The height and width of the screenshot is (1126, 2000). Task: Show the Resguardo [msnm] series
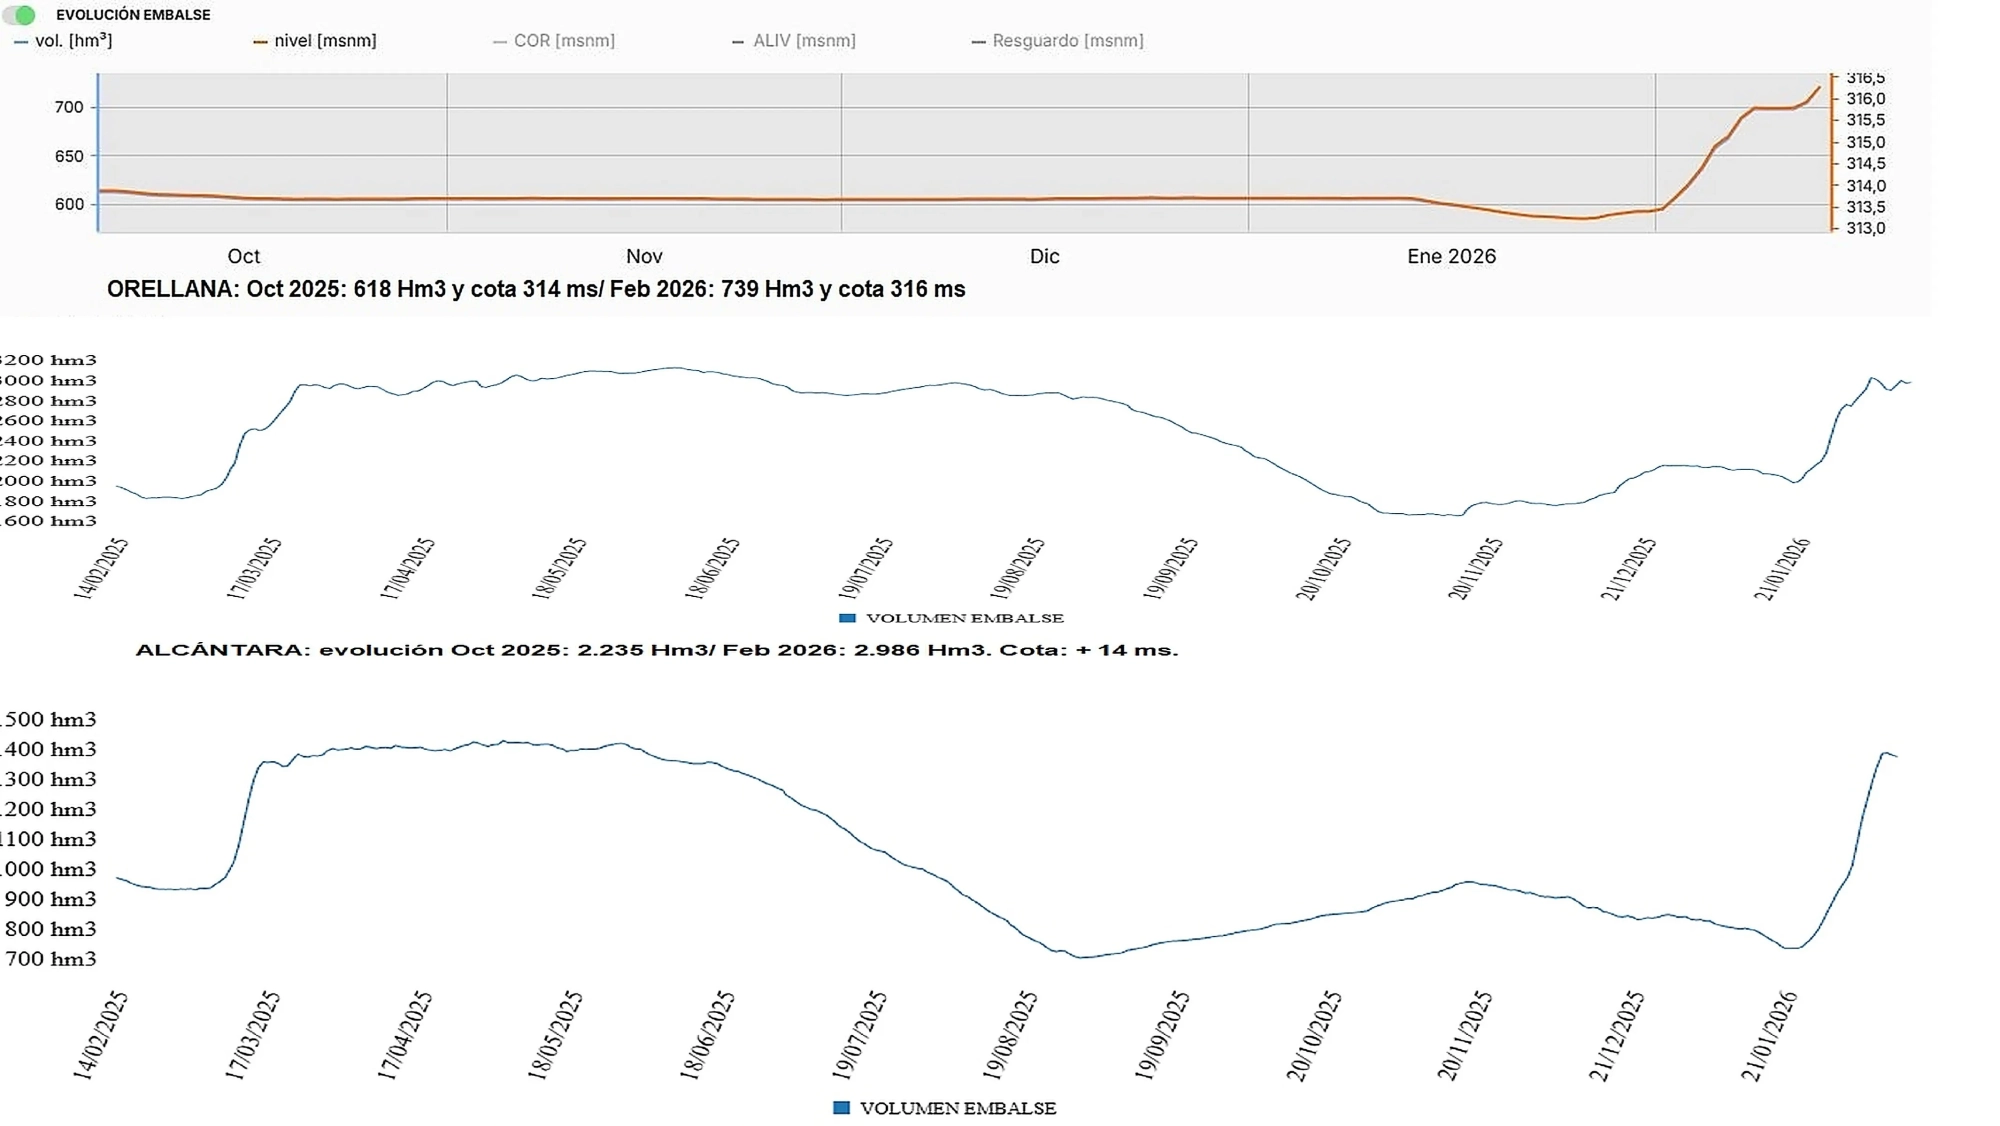click(1058, 41)
